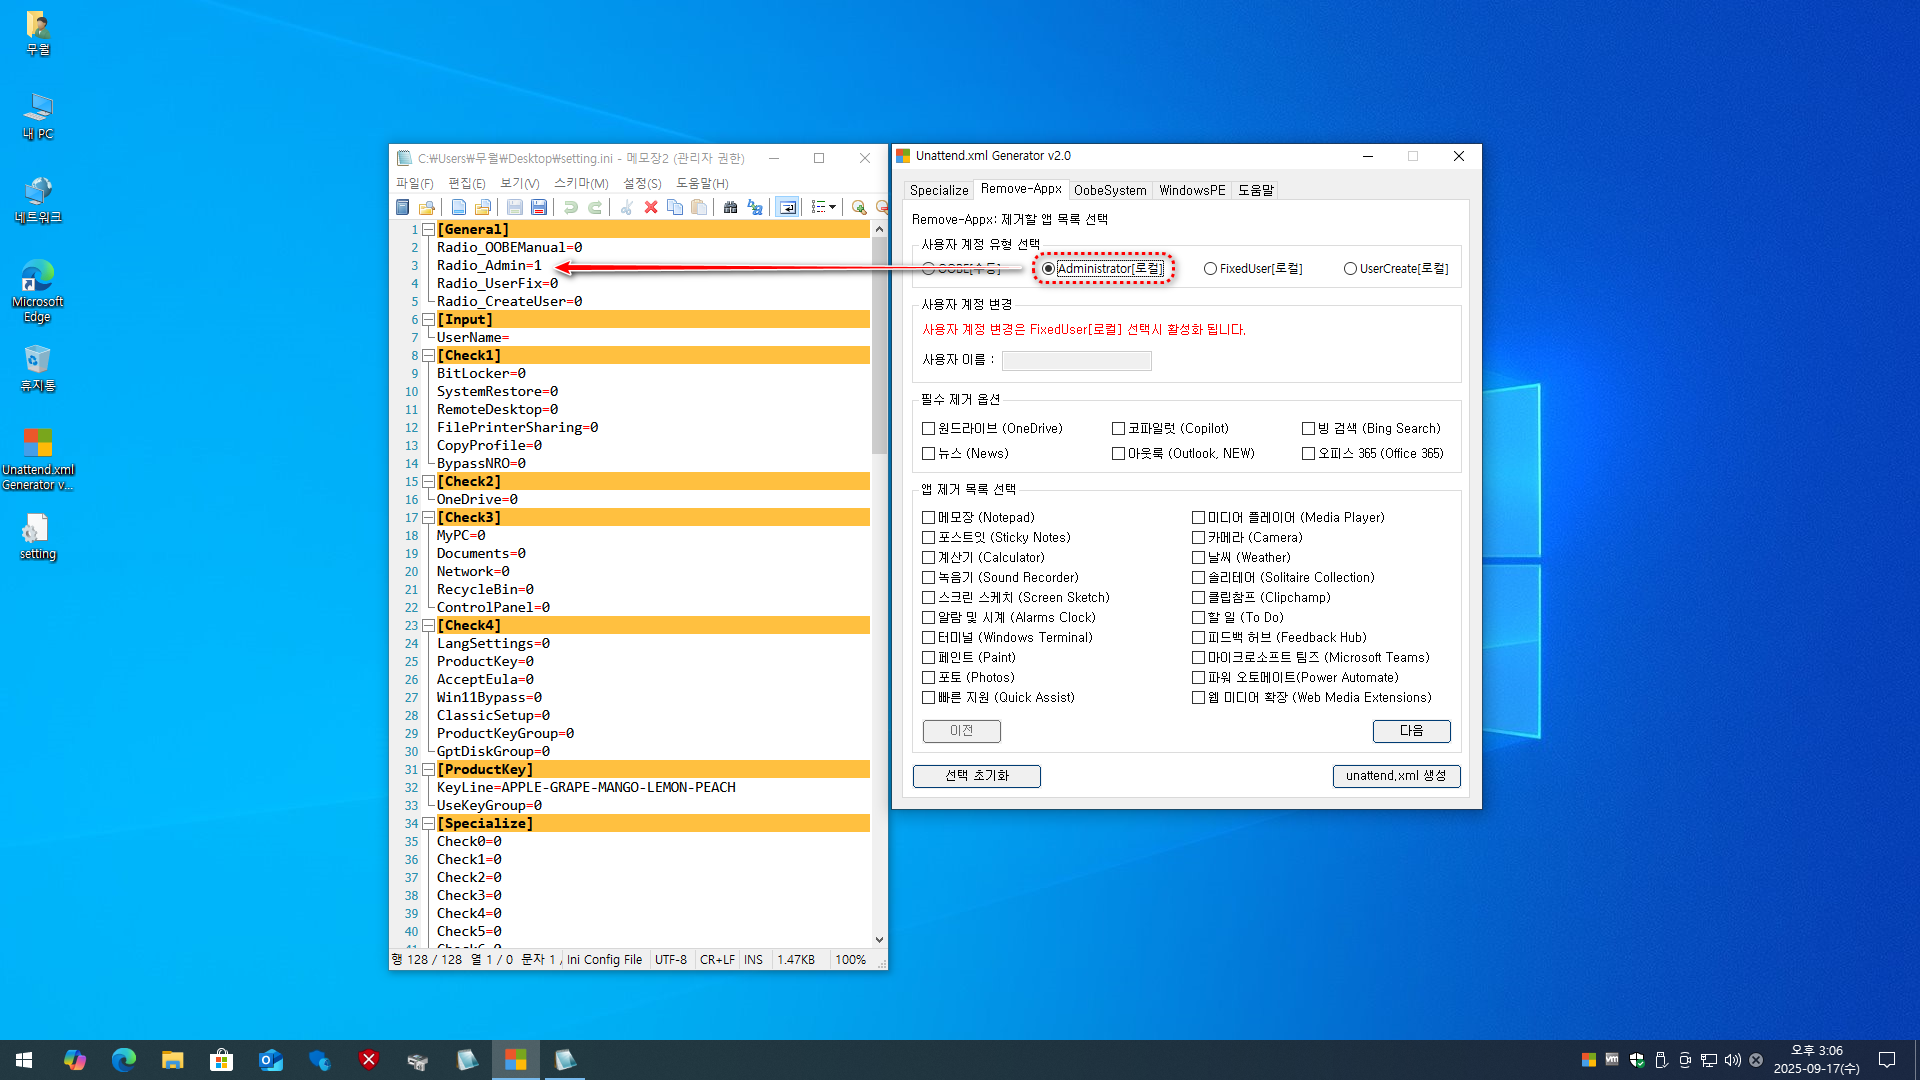Check the 원드라이브 (OneDrive) checkbox
This screenshot has height=1080, width=1920.
pos(928,429)
